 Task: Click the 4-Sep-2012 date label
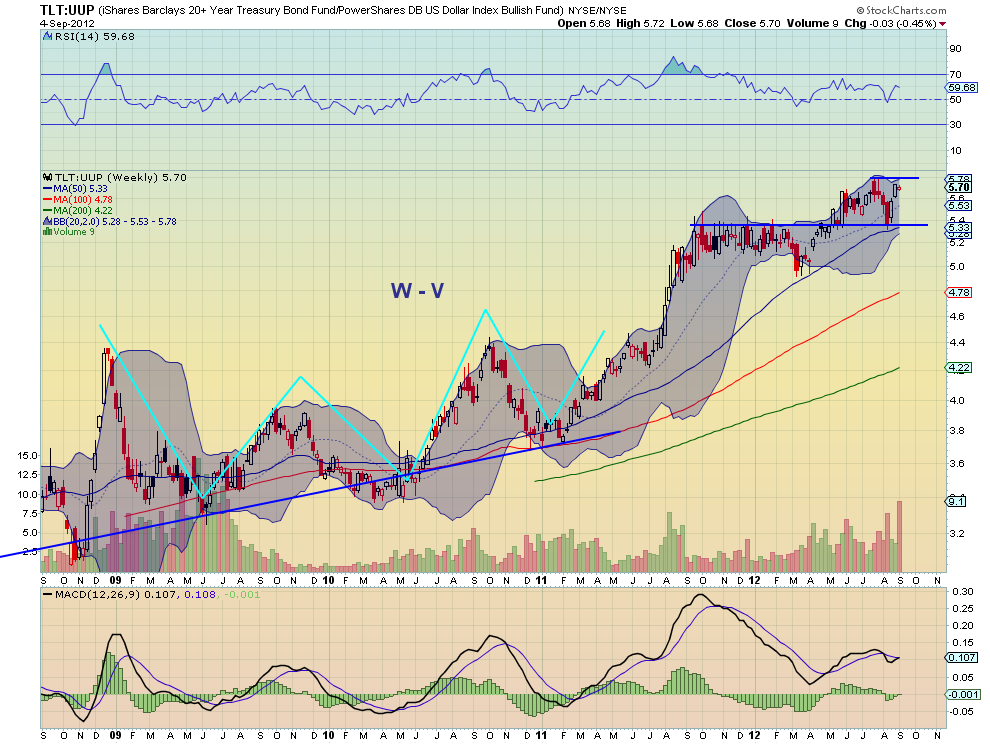click(67, 23)
